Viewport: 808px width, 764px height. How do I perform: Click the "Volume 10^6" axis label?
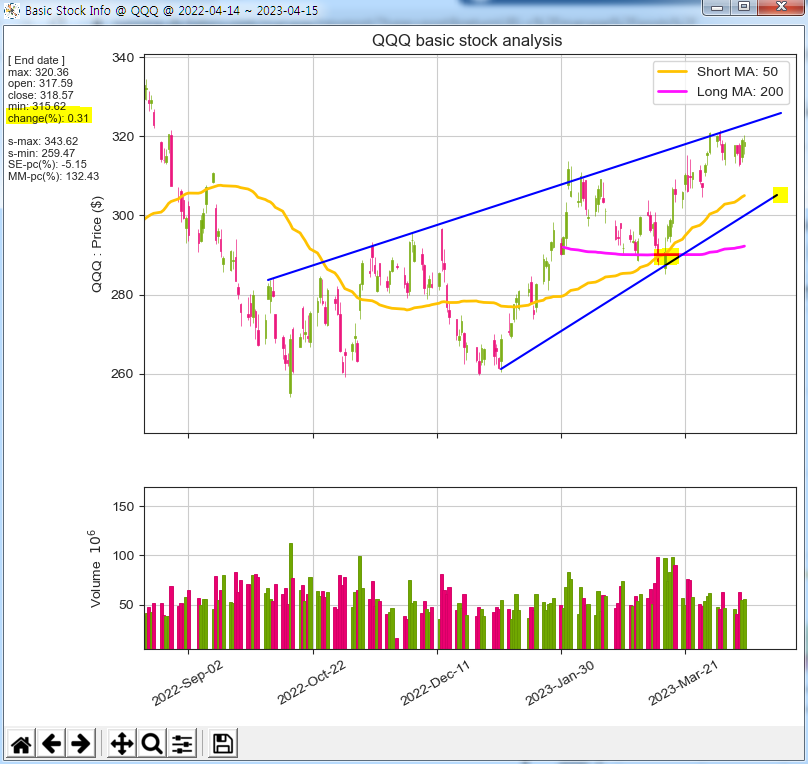95,568
